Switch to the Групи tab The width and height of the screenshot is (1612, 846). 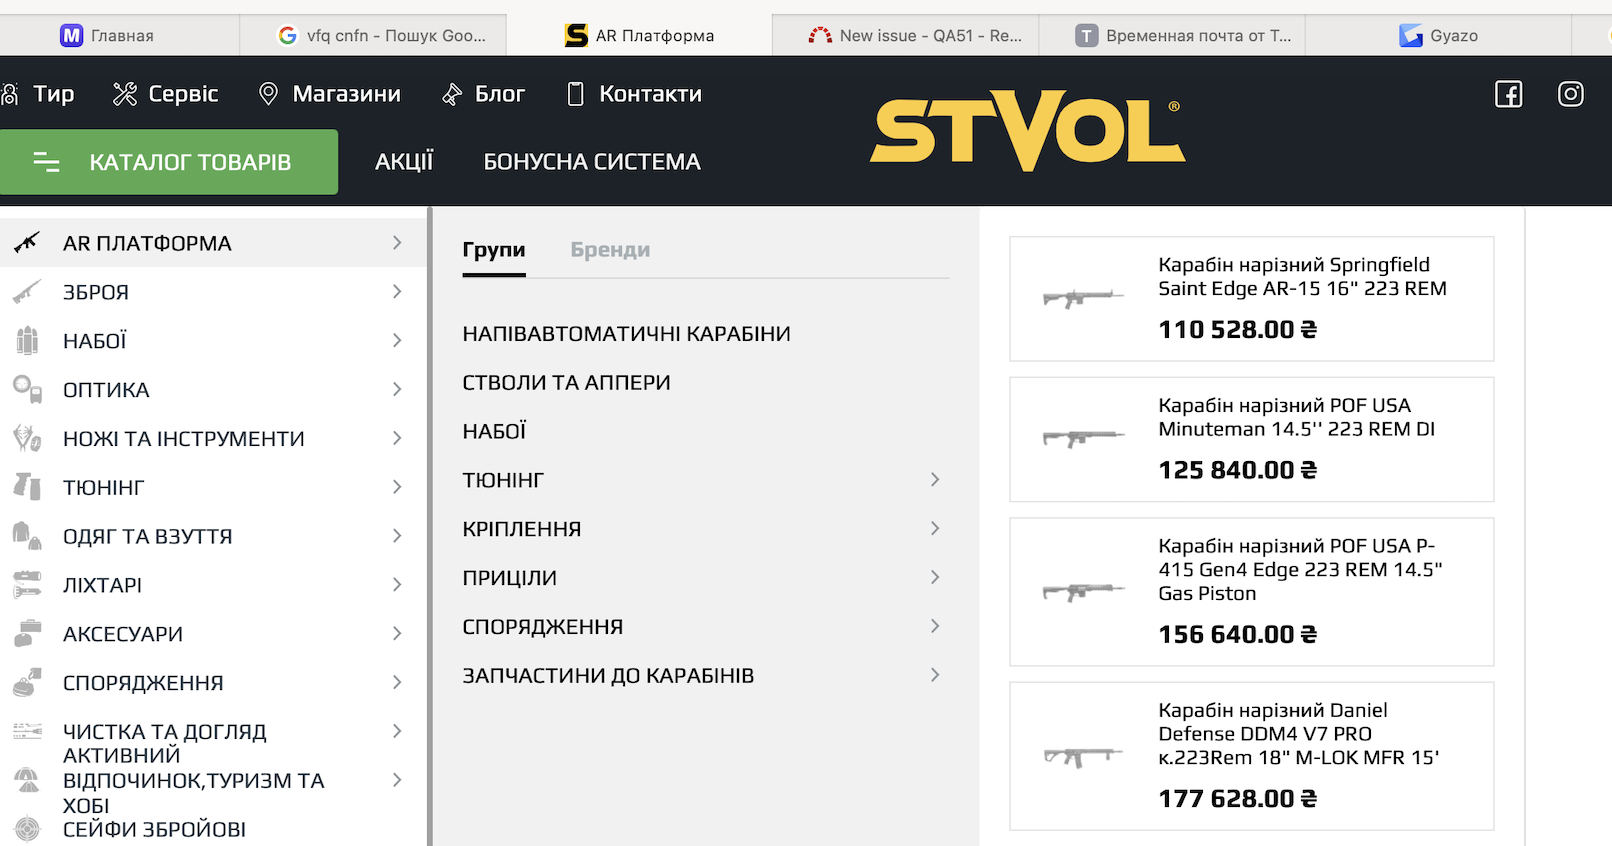click(x=494, y=250)
